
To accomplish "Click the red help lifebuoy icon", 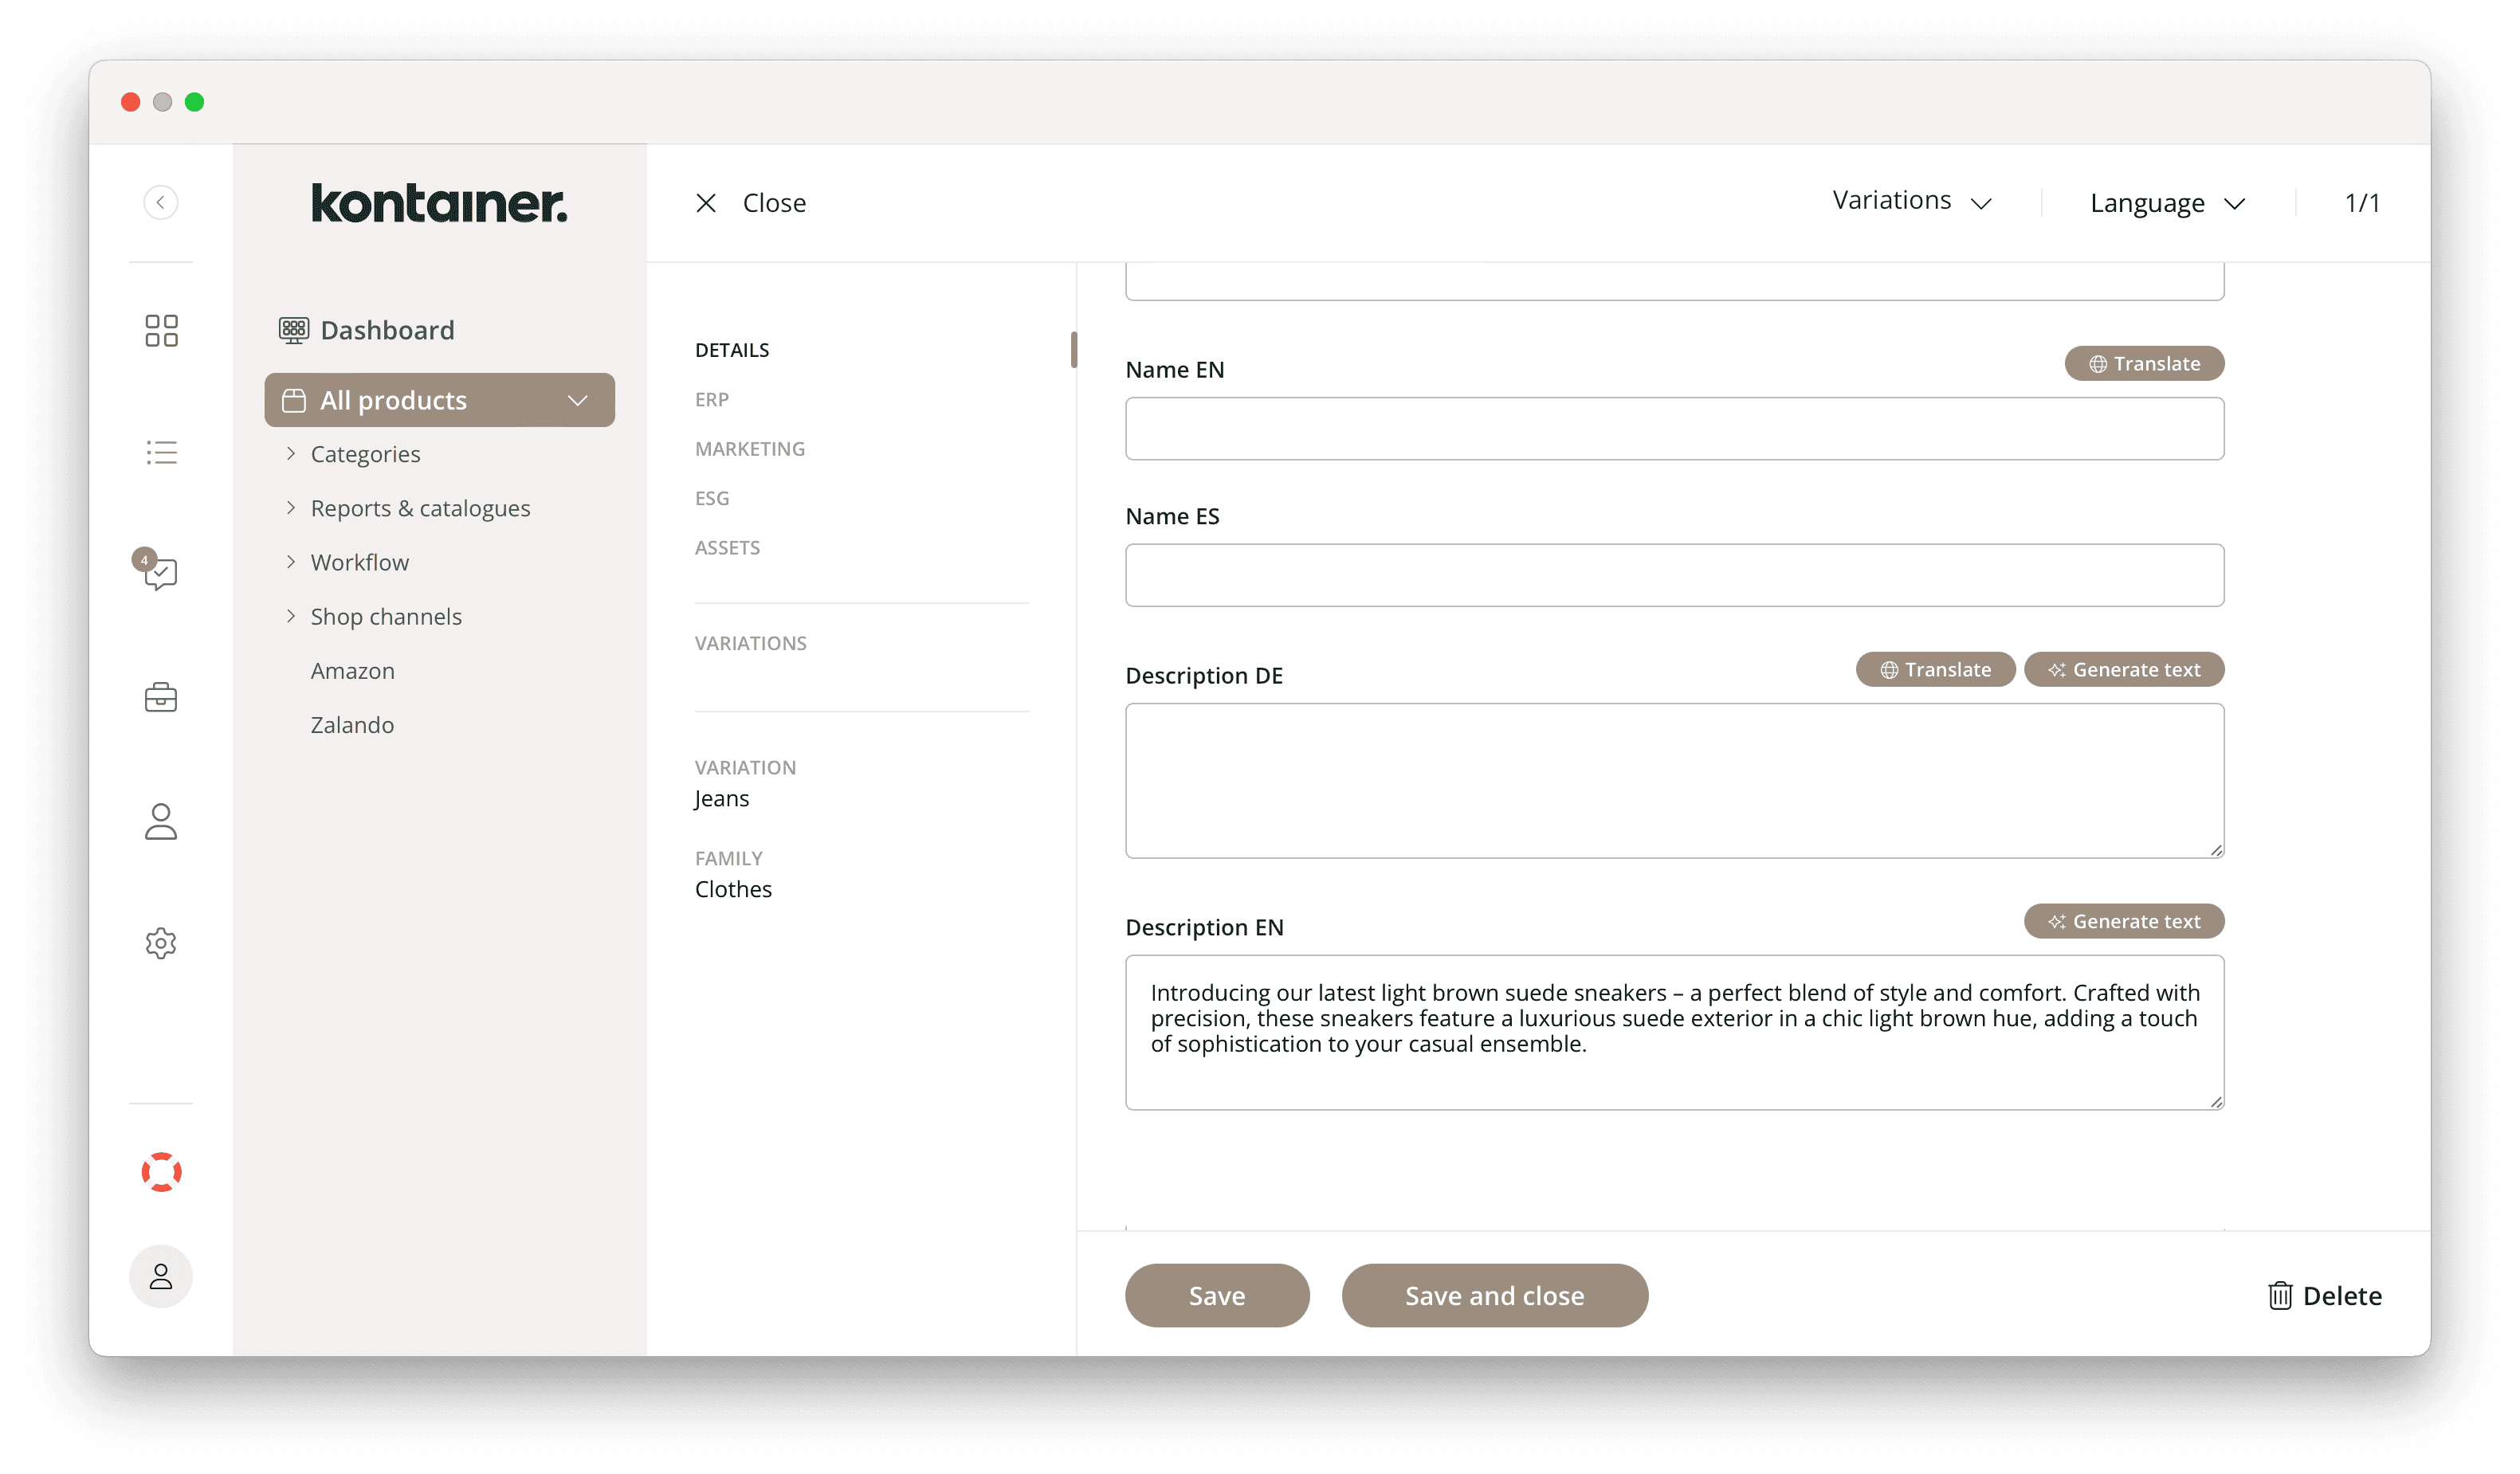I will click(x=160, y=1172).
